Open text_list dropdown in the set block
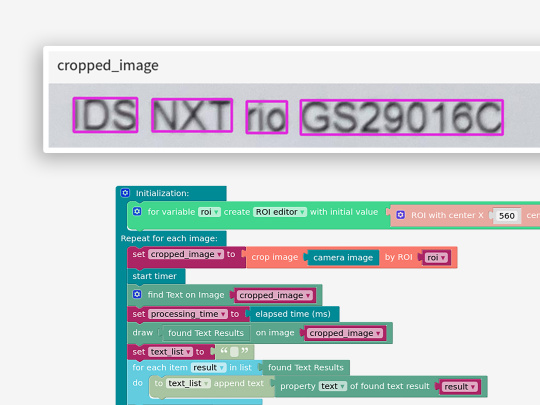540x405 pixels. pyautogui.click(x=170, y=352)
